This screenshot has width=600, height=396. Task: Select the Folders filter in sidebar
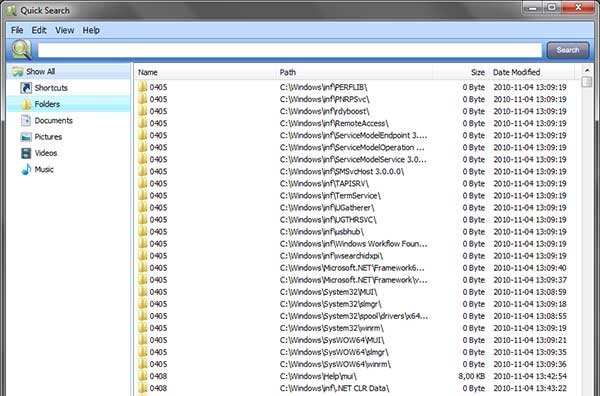pos(69,104)
